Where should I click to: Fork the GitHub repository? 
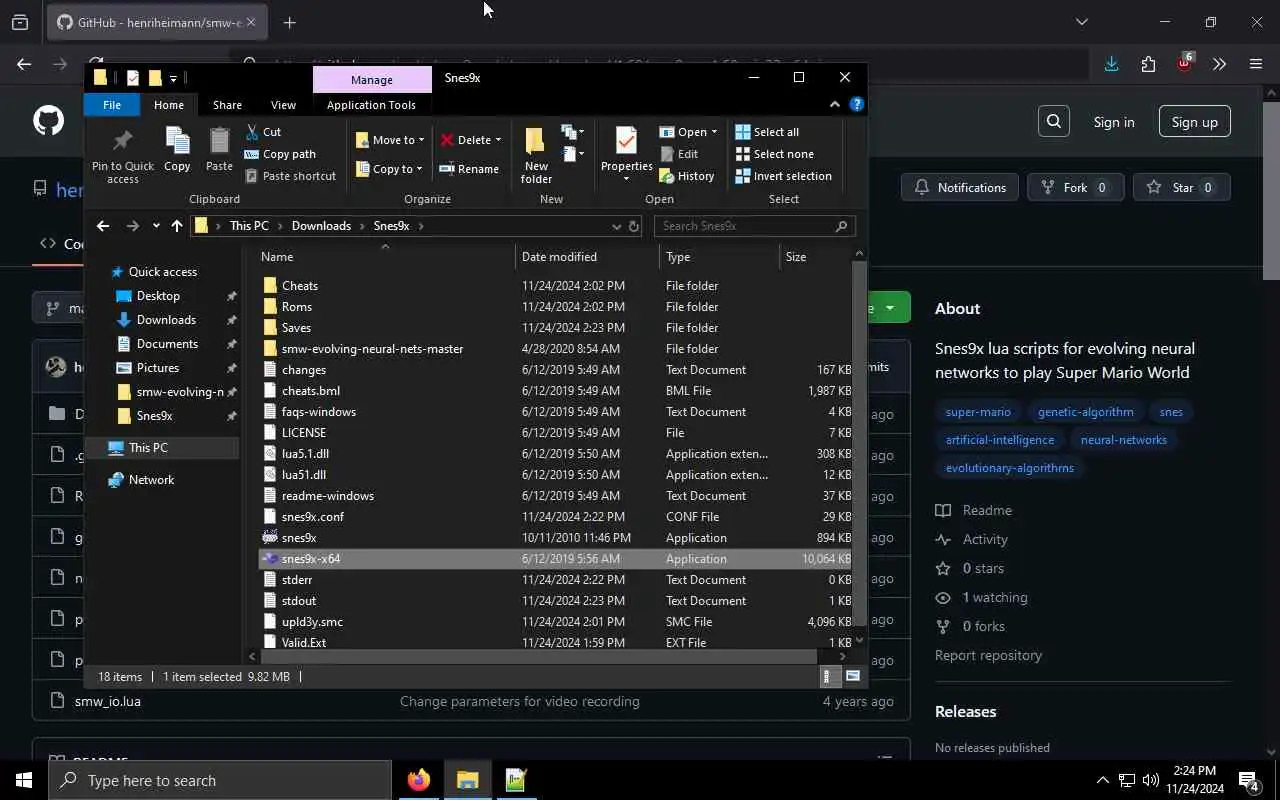(1075, 188)
